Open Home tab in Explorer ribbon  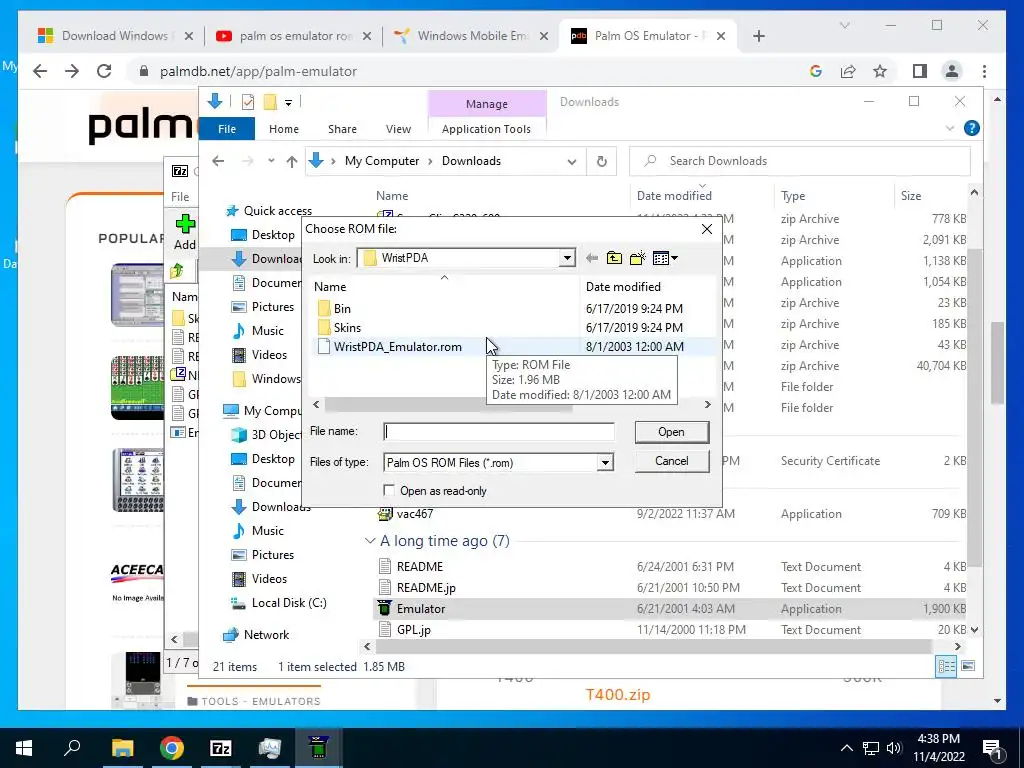pos(283,129)
